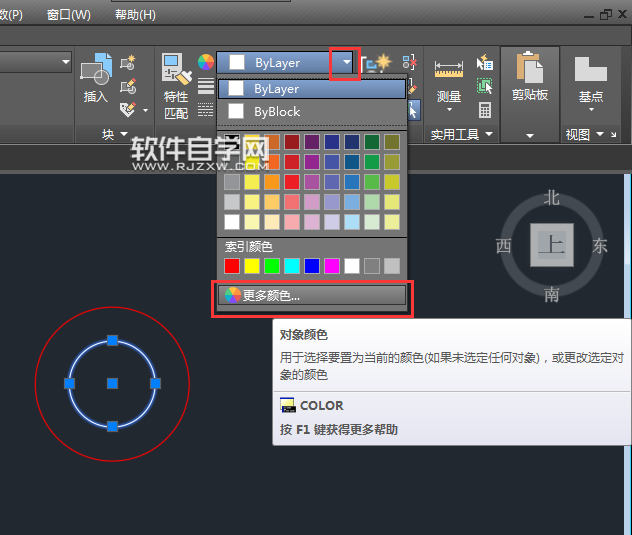Click South on the ViewCube compass
The width and height of the screenshot is (632, 535).
pos(551,295)
